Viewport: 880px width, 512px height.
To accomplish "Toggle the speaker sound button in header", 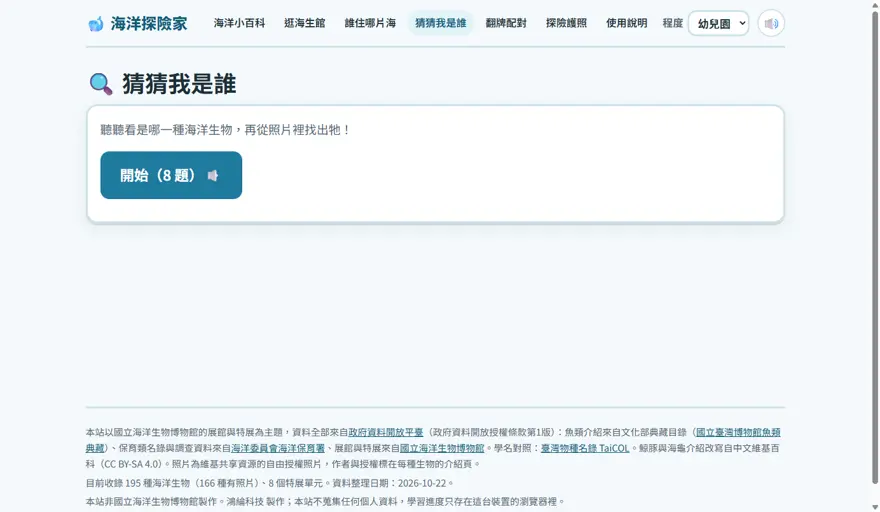I will 771,24.
